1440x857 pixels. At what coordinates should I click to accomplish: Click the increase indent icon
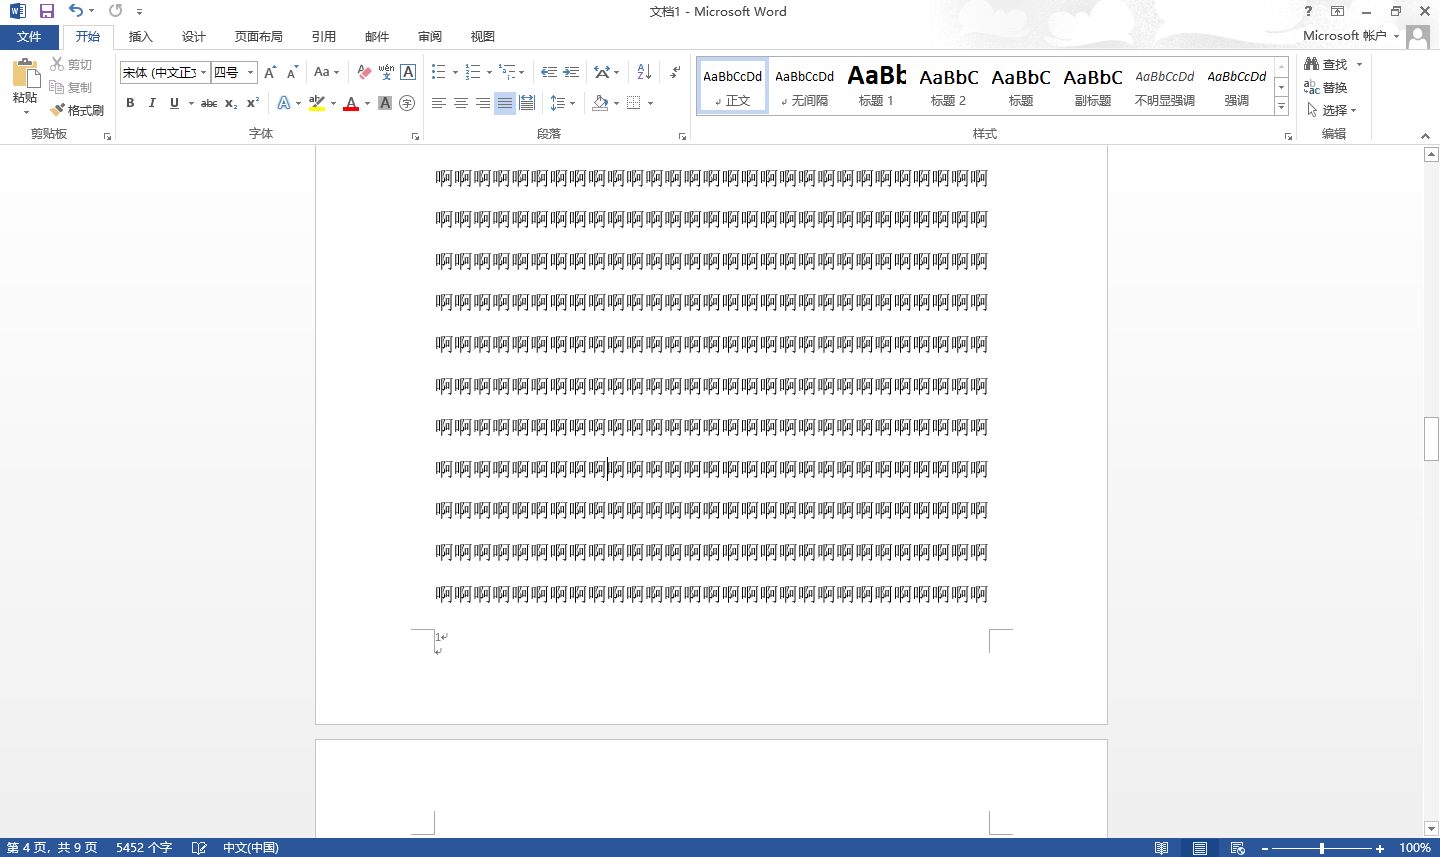[571, 72]
